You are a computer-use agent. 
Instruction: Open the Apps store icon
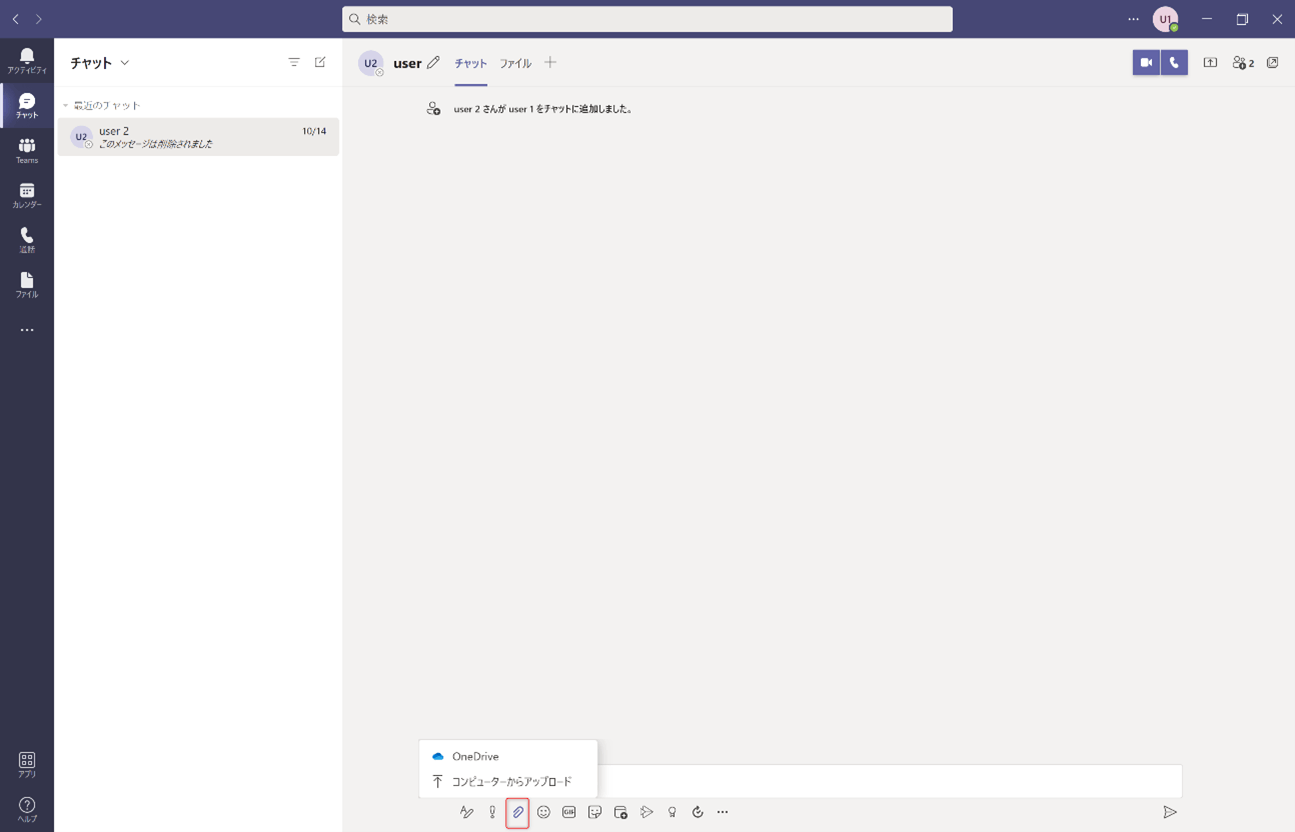pyautogui.click(x=27, y=765)
